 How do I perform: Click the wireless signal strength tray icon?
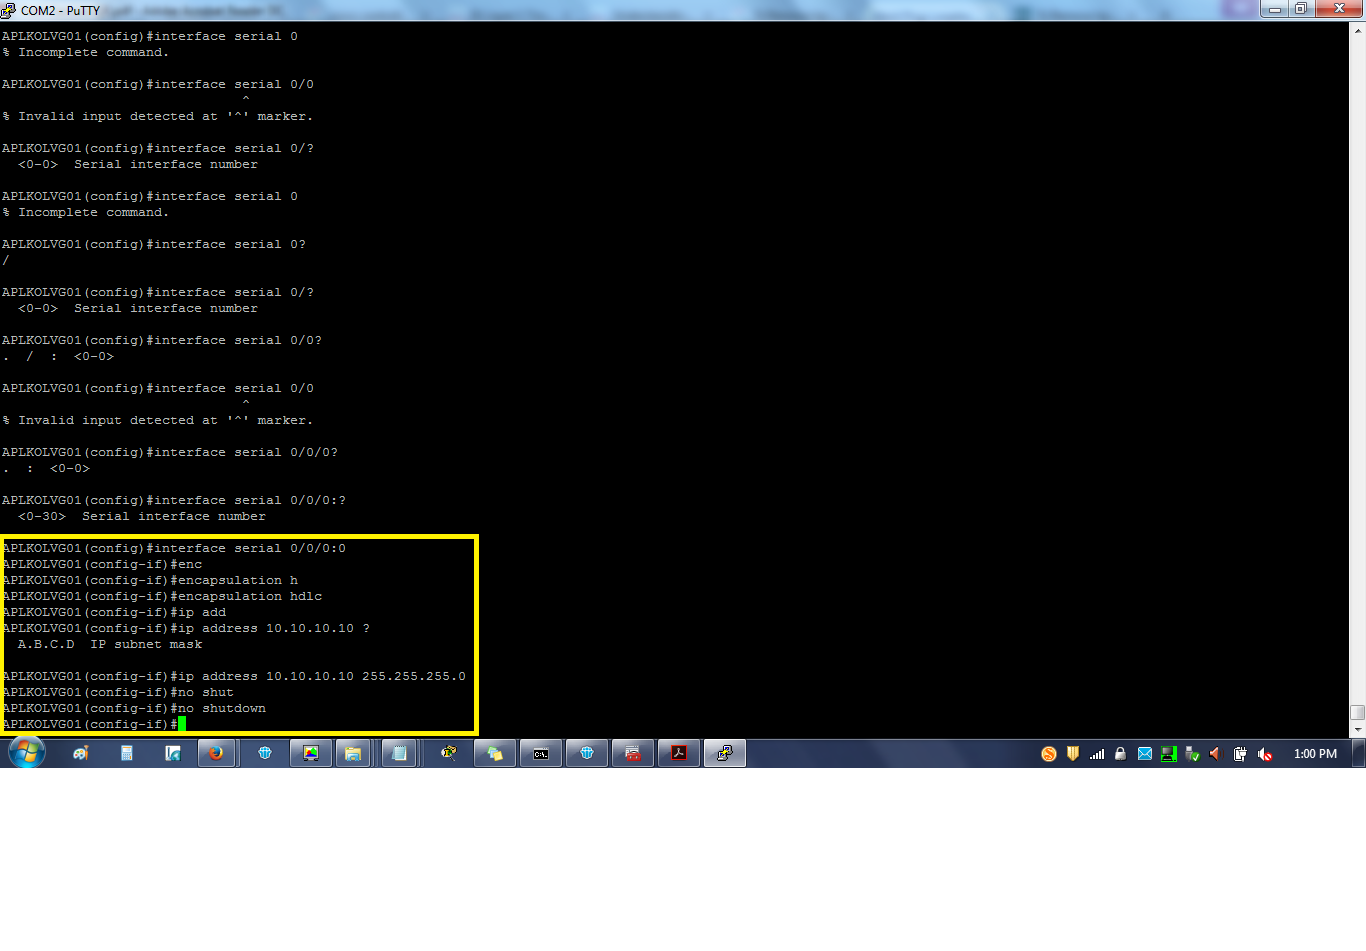(1097, 753)
